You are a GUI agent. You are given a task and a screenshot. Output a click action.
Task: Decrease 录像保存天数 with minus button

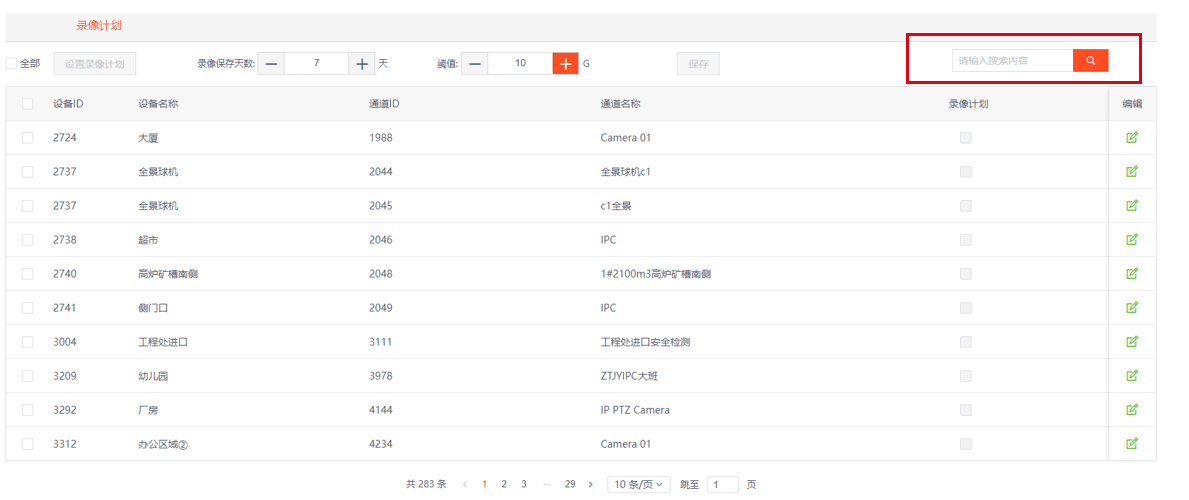(x=271, y=64)
